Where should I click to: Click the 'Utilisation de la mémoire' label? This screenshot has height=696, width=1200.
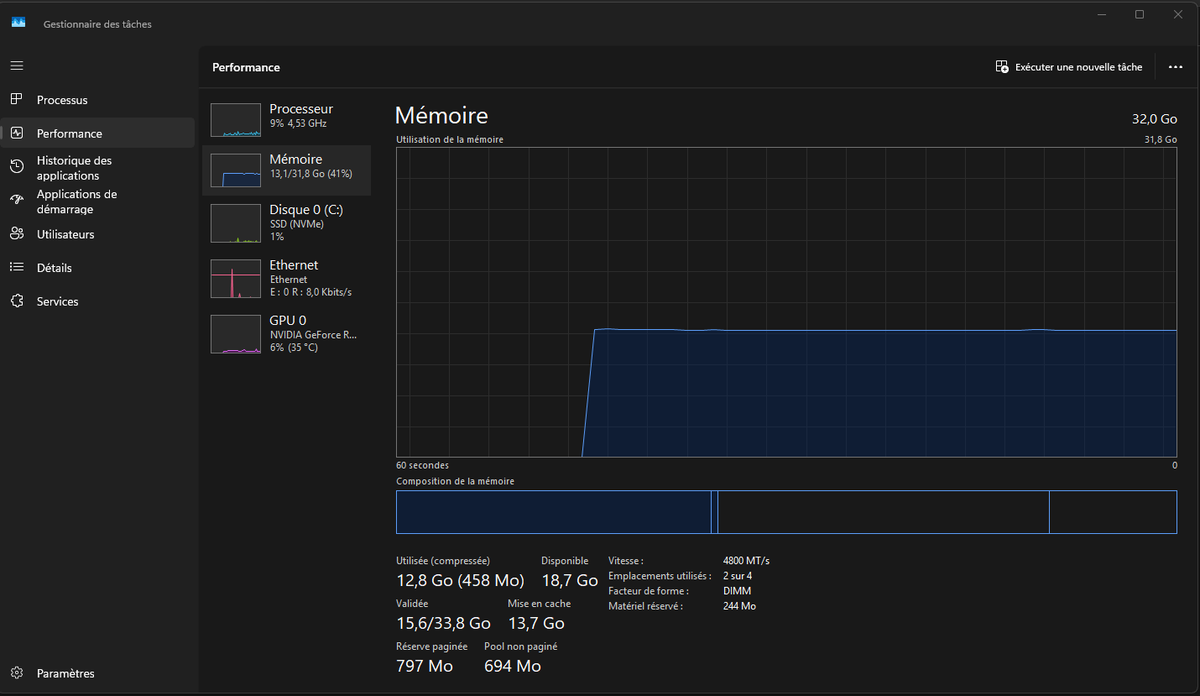pyautogui.click(x=450, y=140)
